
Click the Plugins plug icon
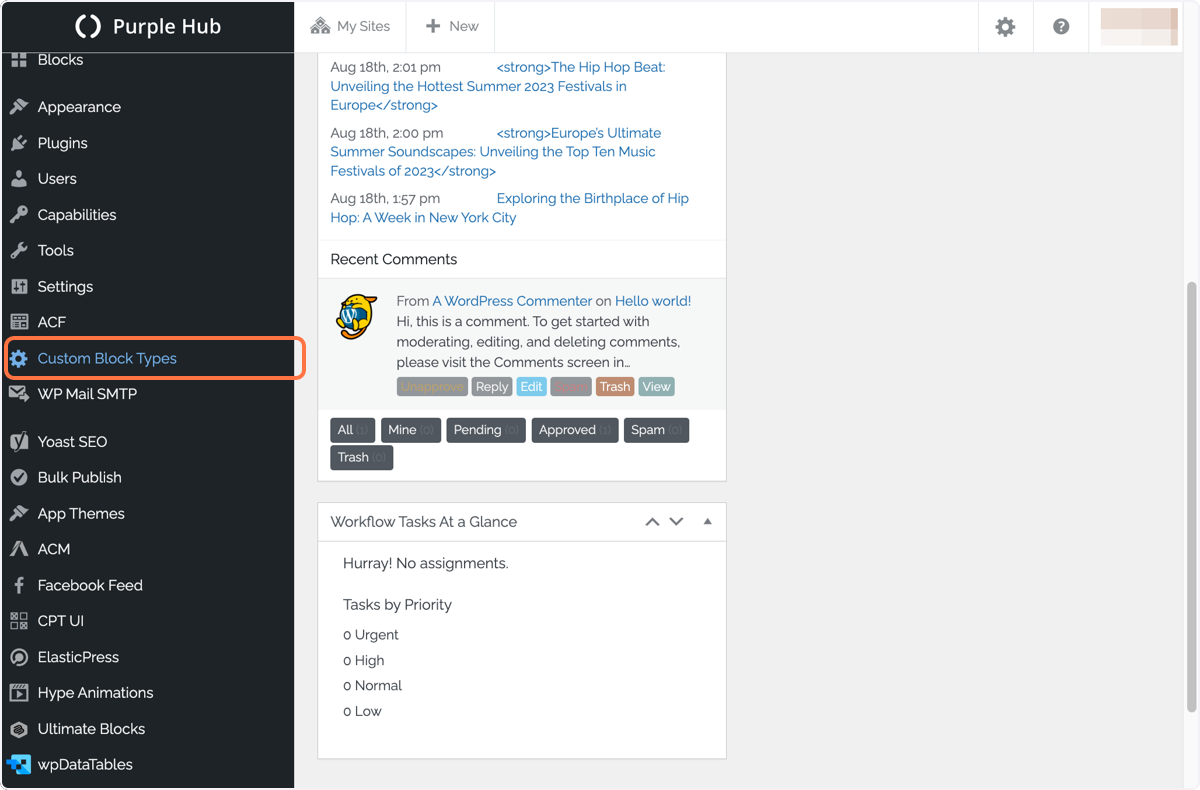(19, 143)
